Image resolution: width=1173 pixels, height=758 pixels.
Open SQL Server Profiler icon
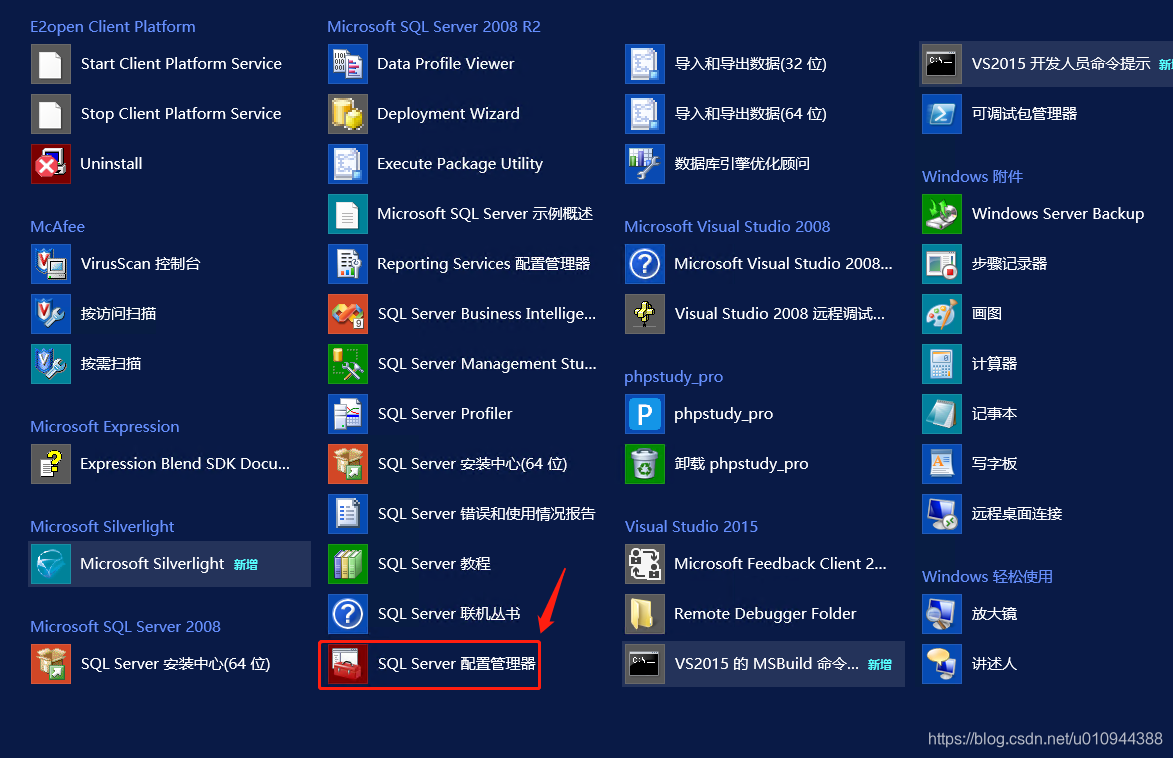[x=348, y=414]
